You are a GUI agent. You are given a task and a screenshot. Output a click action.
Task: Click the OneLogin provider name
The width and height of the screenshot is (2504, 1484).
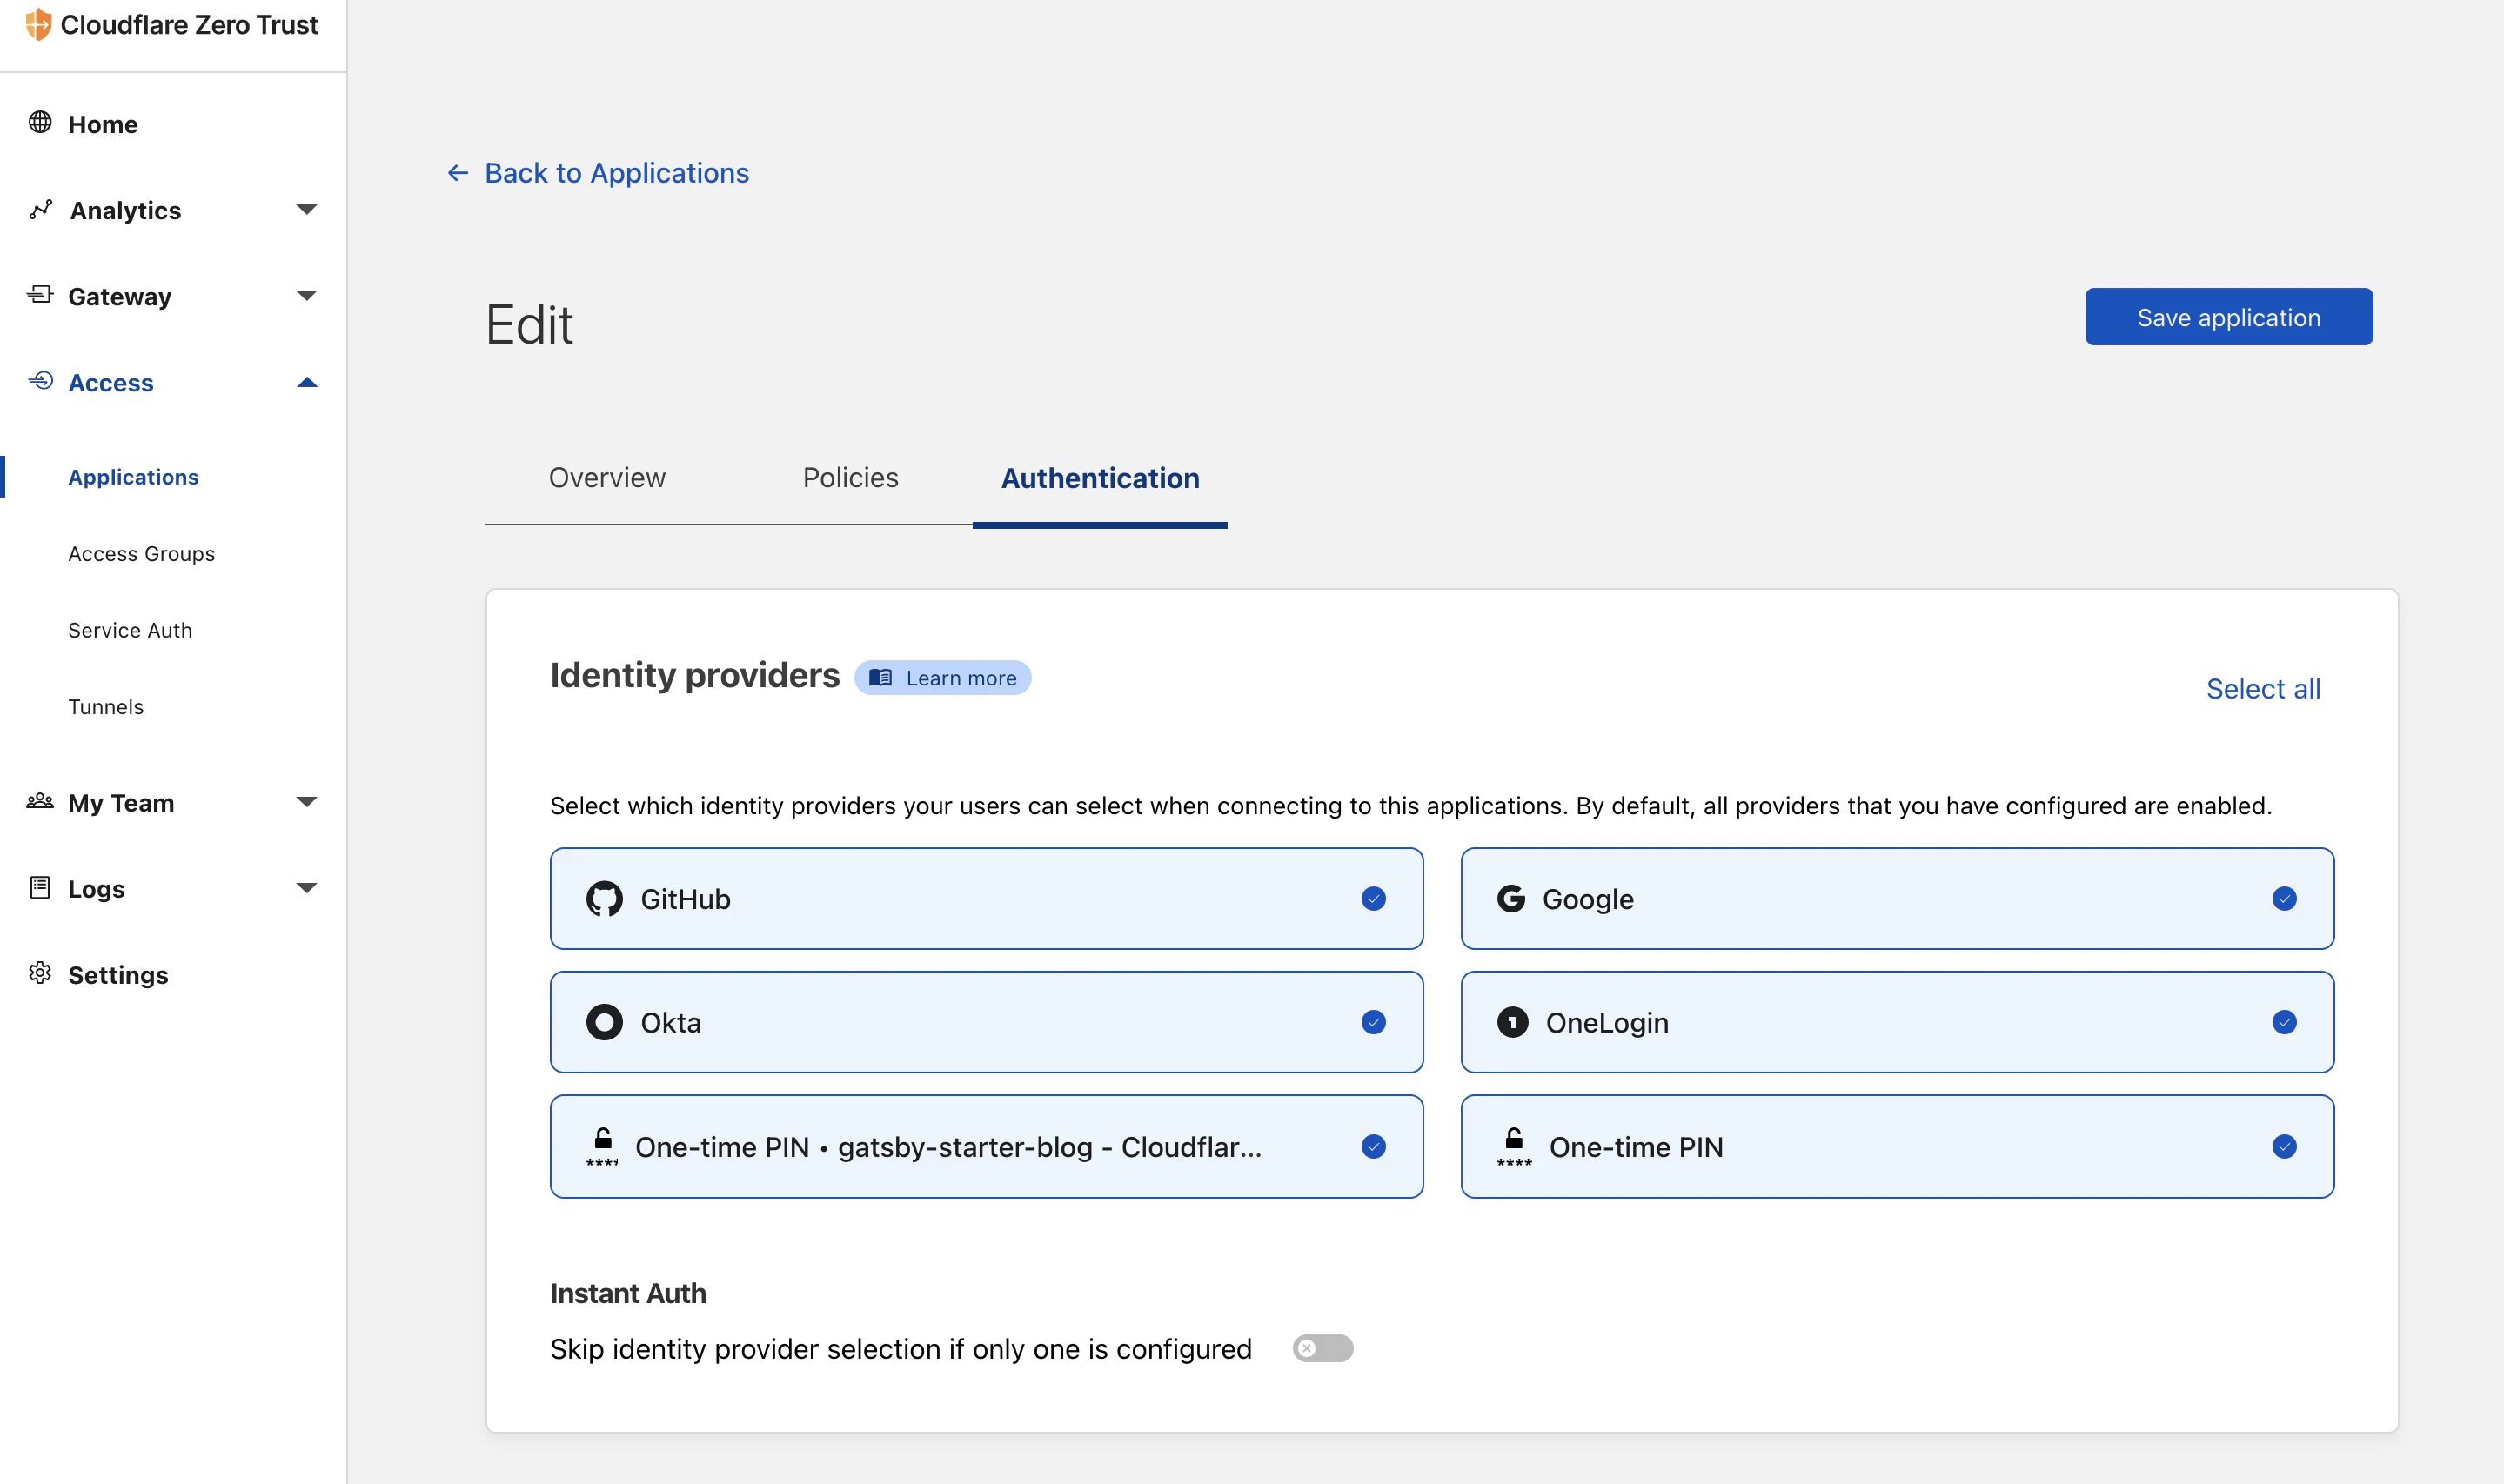point(1607,1022)
